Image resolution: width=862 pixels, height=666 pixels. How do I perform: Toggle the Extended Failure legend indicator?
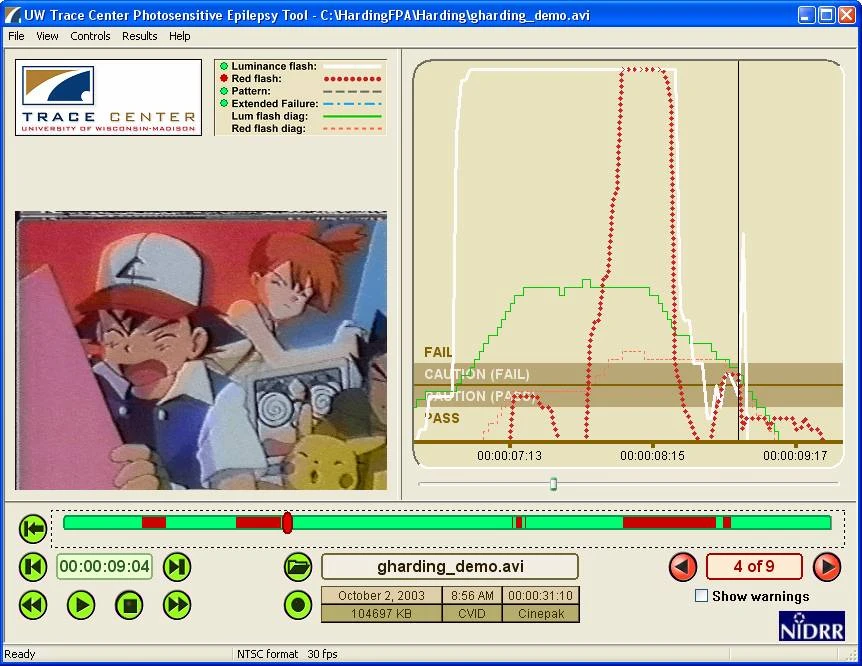(224, 104)
